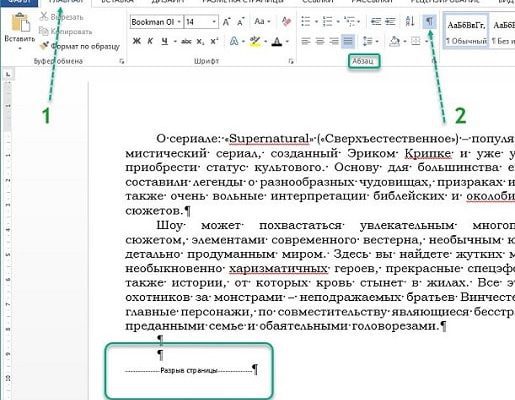Align text left
Screen dimensions: 515x400
(306, 41)
